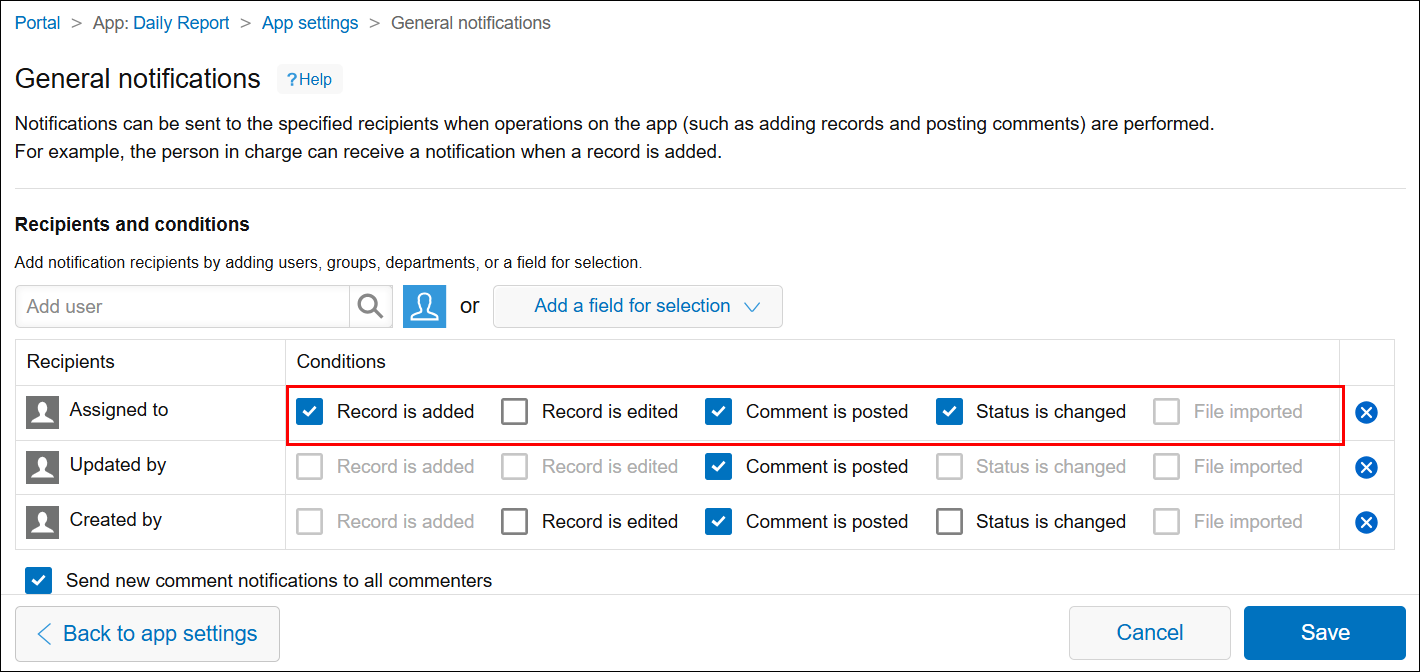Go to Portal in the breadcrumb
The height and width of the screenshot is (672, 1420).
(38, 23)
